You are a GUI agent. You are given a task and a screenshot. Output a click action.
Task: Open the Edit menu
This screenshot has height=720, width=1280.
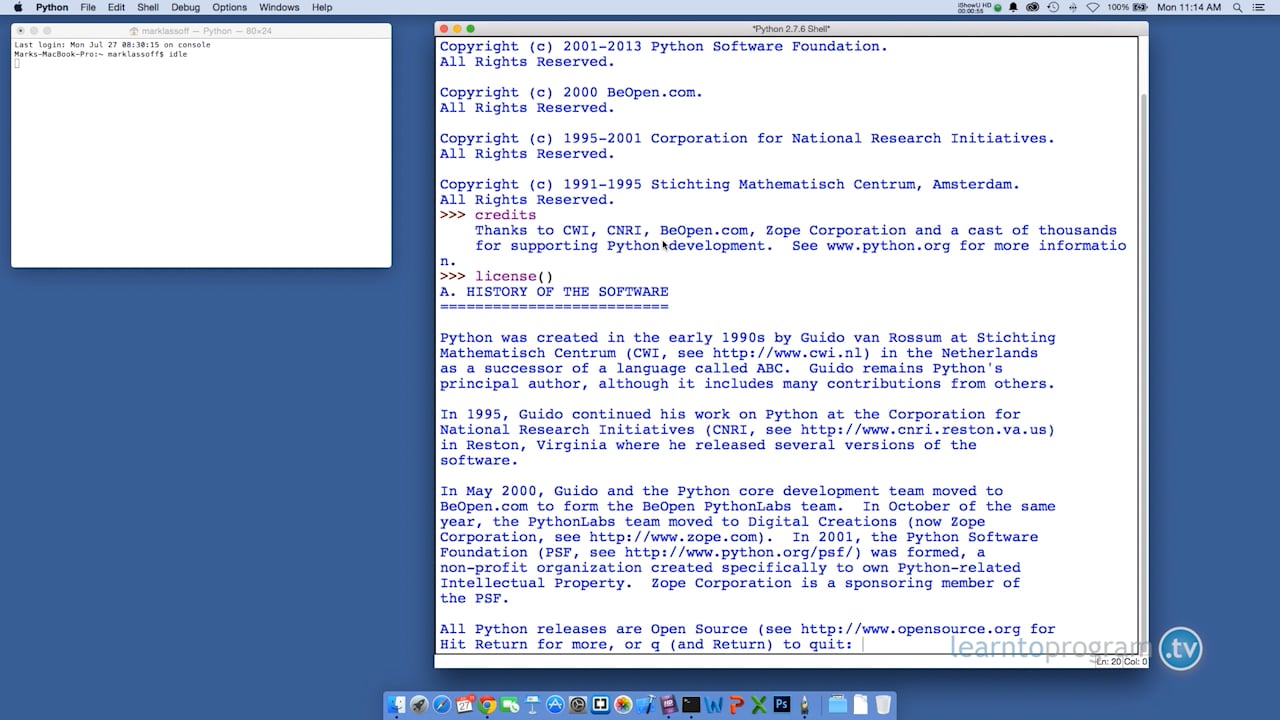coord(117,7)
